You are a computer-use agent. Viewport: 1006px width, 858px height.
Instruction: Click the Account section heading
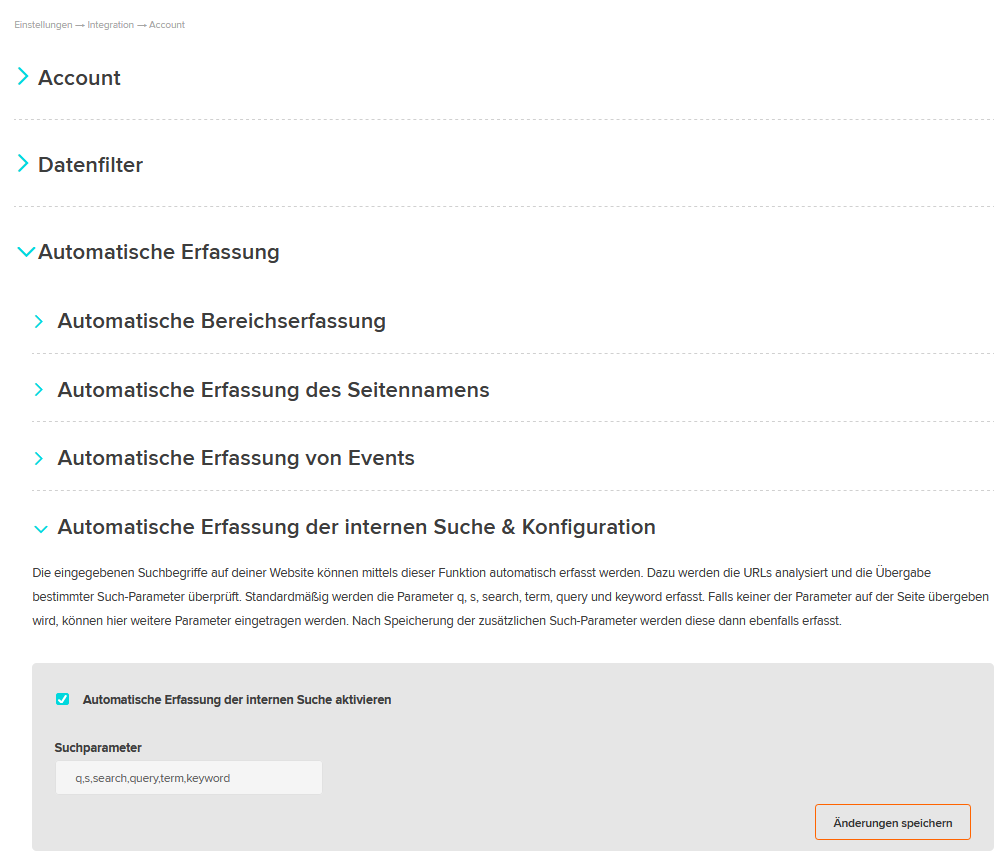tap(79, 78)
